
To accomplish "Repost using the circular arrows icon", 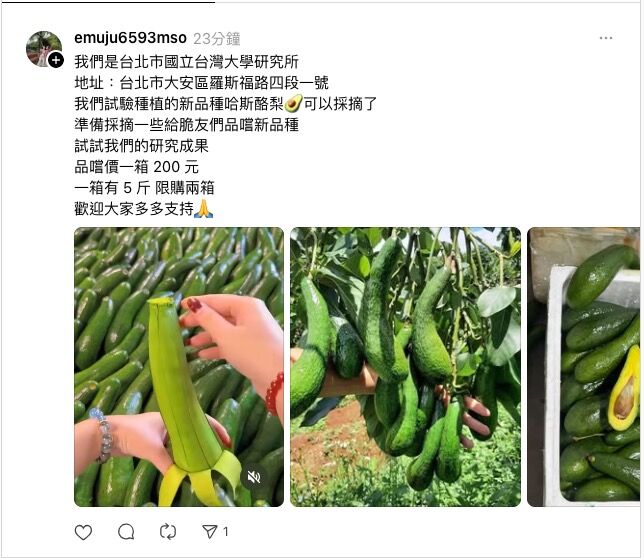I will (x=168, y=532).
